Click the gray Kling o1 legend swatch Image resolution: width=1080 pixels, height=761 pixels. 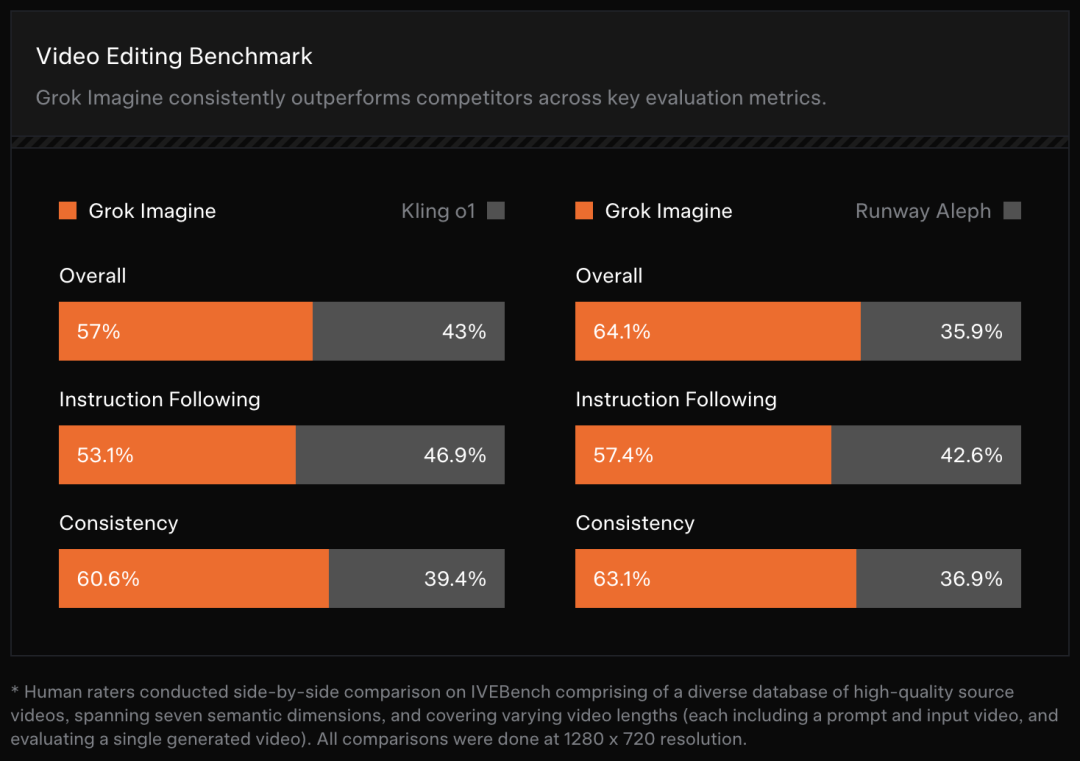(x=496, y=211)
